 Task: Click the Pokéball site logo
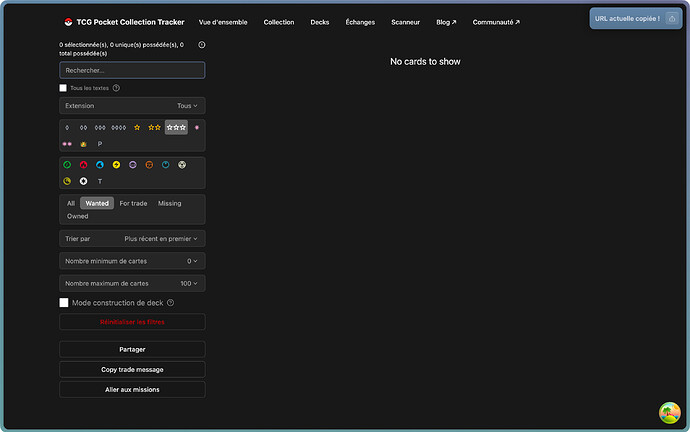click(x=68, y=22)
